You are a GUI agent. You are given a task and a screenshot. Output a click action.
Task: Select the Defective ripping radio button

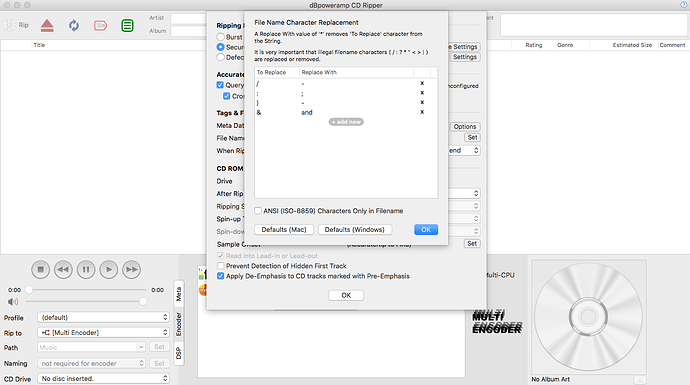click(x=220, y=57)
